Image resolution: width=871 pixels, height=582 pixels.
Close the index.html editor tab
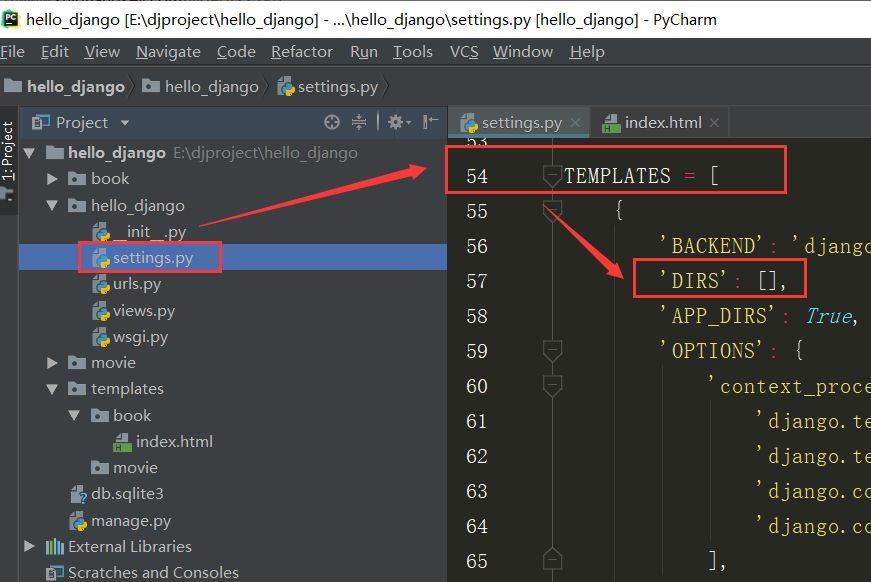tap(714, 123)
